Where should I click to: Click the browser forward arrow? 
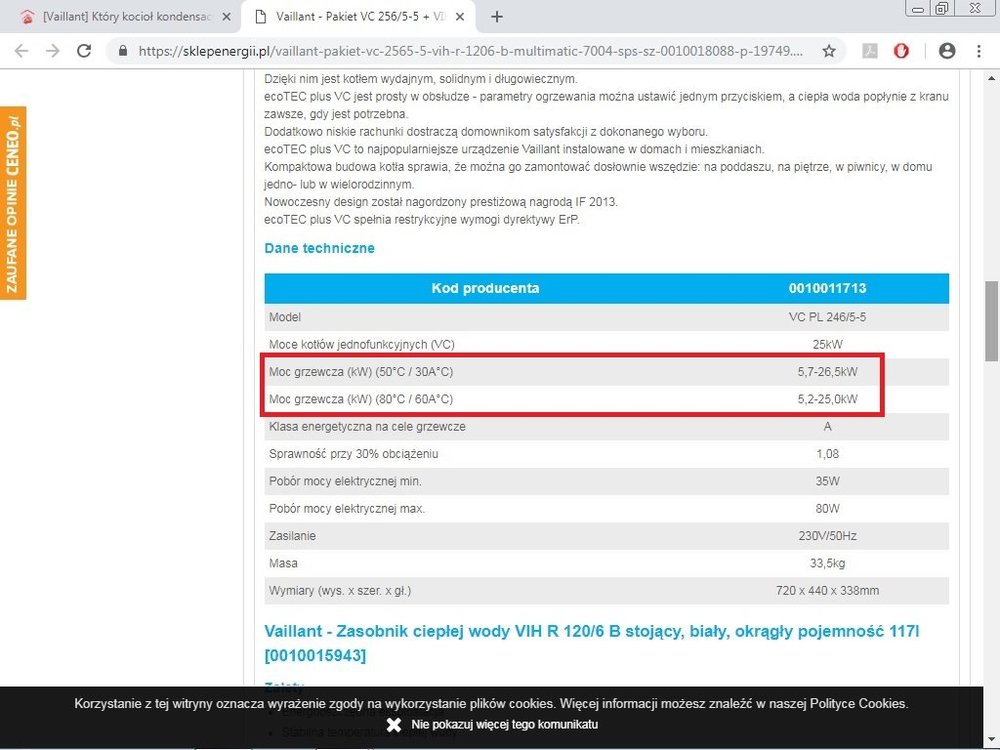coord(52,51)
